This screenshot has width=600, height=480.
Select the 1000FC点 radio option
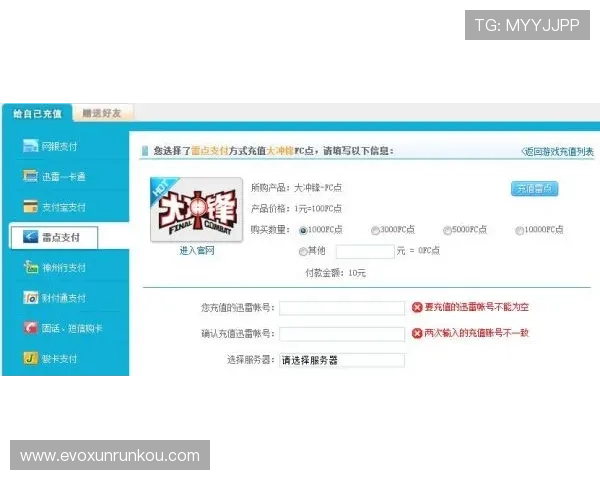click(x=303, y=230)
